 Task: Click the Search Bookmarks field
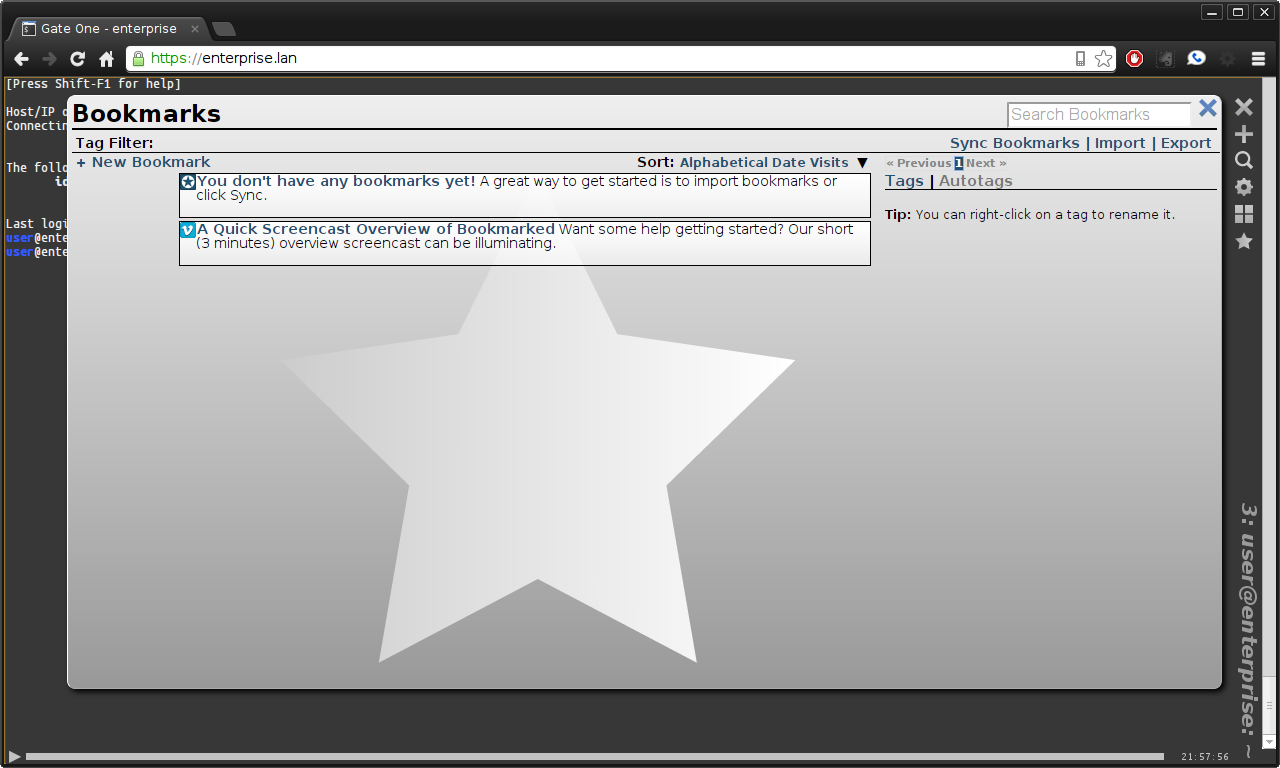pos(1097,114)
